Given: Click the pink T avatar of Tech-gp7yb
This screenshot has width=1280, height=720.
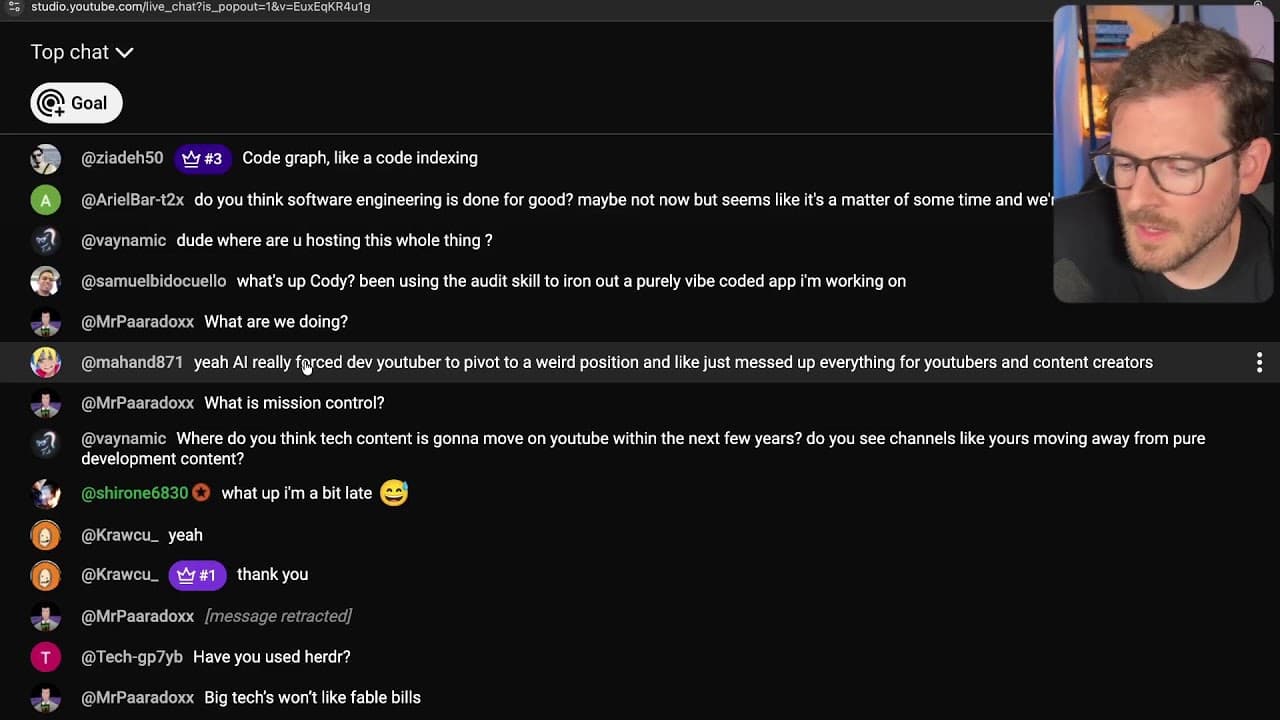Looking at the screenshot, I should point(45,657).
